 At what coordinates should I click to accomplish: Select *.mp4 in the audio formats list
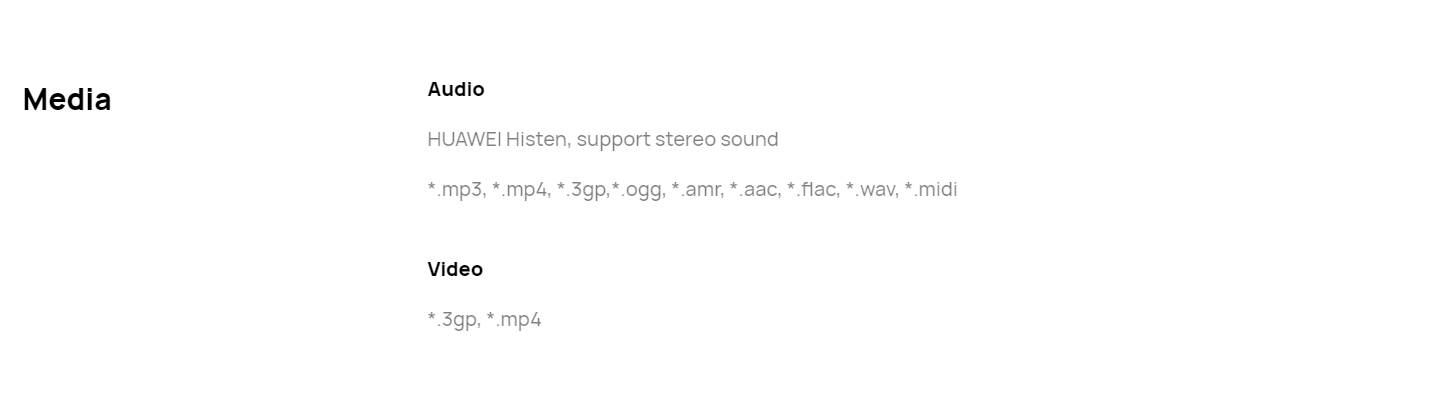tap(518, 190)
